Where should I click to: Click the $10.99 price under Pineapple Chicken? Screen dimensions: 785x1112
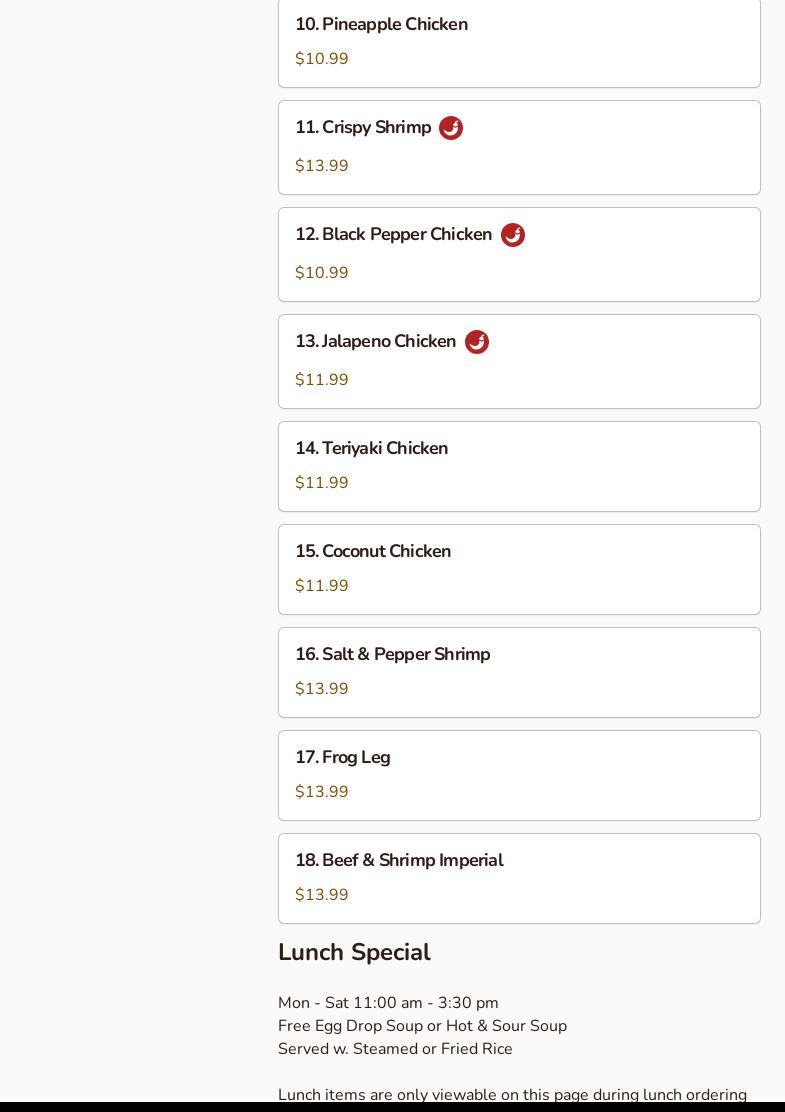[322, 59]
